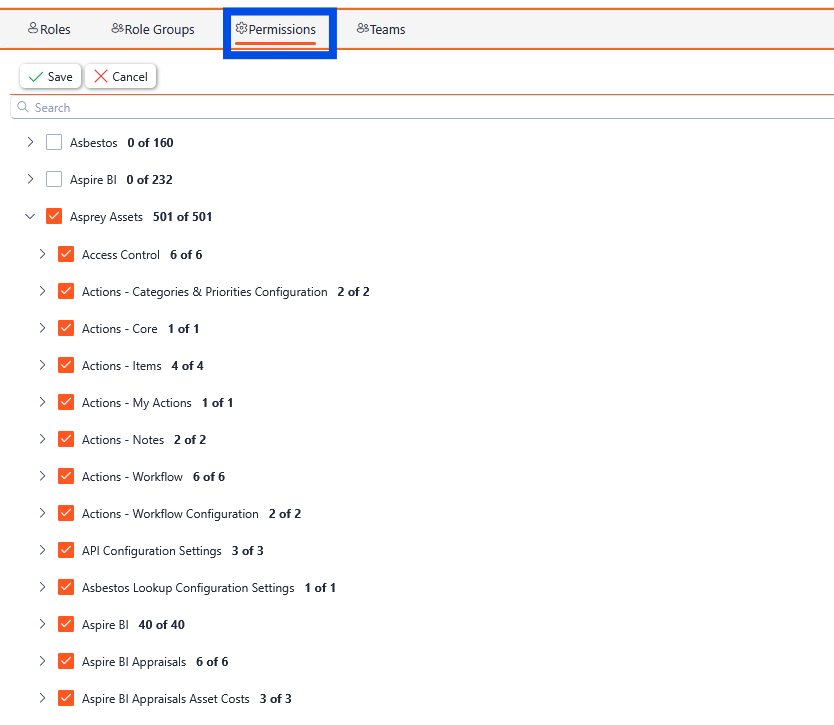Enable the top-level Aspire BI checkbox
The width and height of the screenshot is (834, 725).
[x=54, y=180]
